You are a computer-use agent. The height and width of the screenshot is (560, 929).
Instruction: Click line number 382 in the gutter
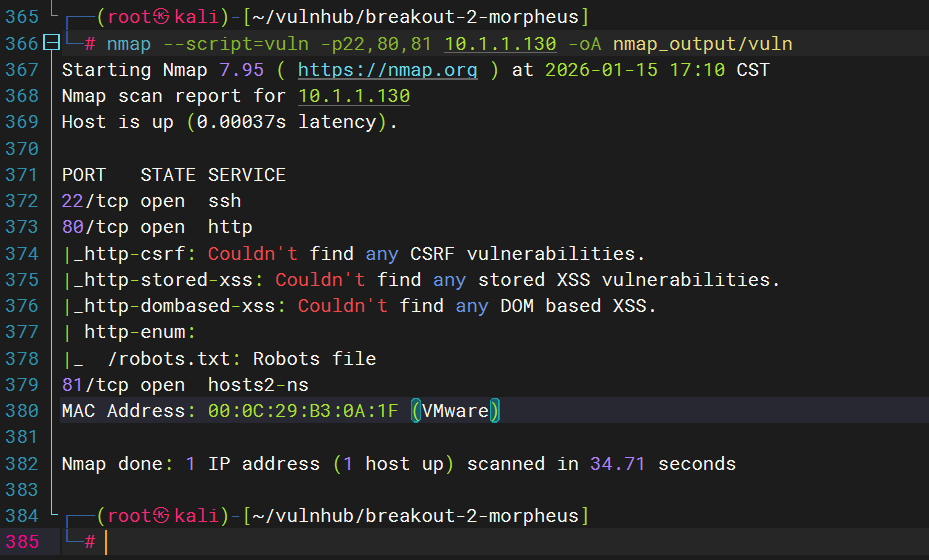pos(21,464)
